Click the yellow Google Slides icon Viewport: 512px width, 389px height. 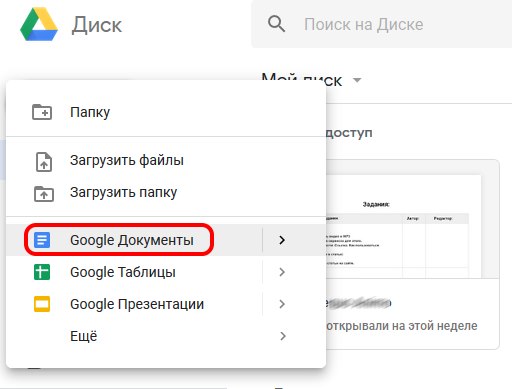click(x=42, y=304)
